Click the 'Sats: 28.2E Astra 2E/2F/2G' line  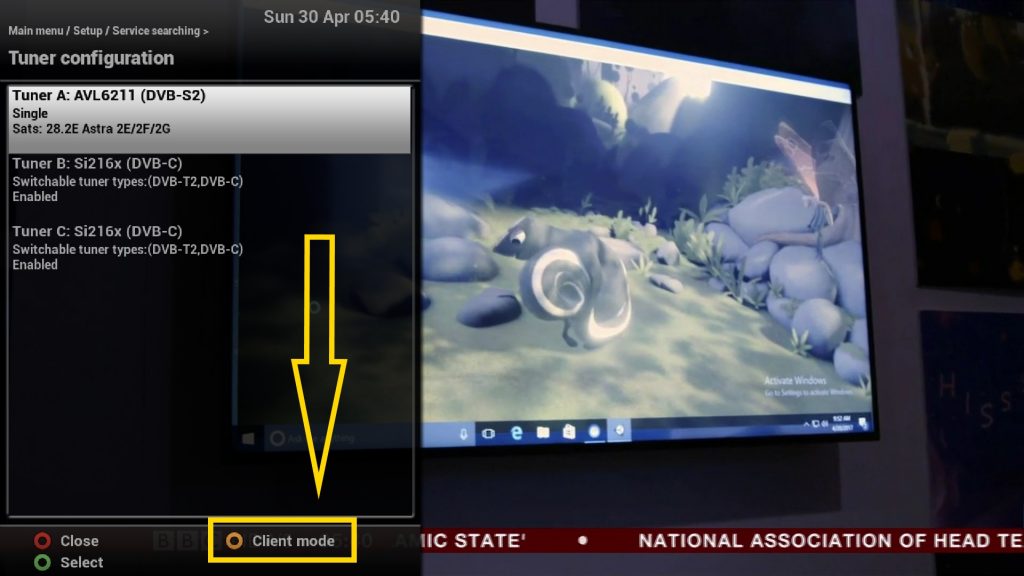[91, 129]
